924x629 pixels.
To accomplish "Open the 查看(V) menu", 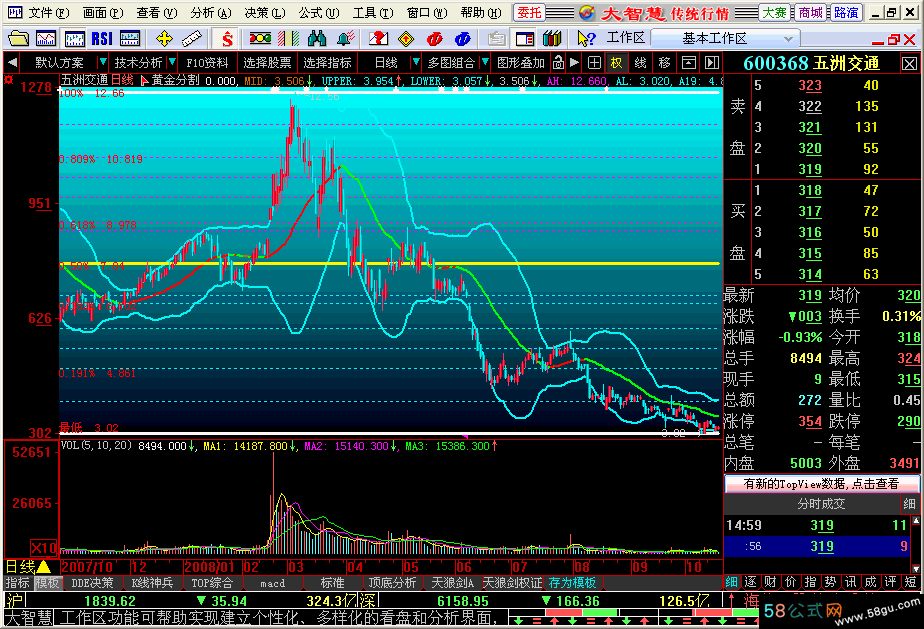I will click(x=157, y=12).
